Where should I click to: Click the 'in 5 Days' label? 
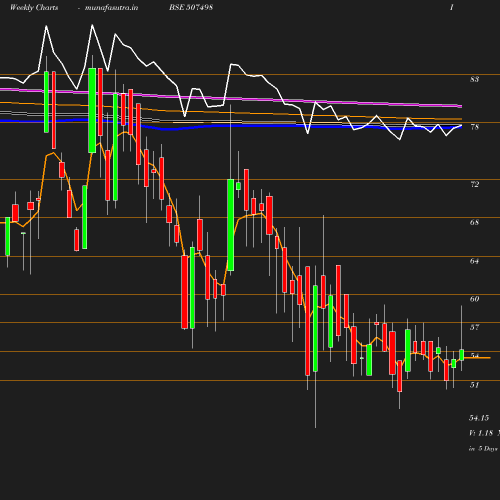click(x=483, y=449)
